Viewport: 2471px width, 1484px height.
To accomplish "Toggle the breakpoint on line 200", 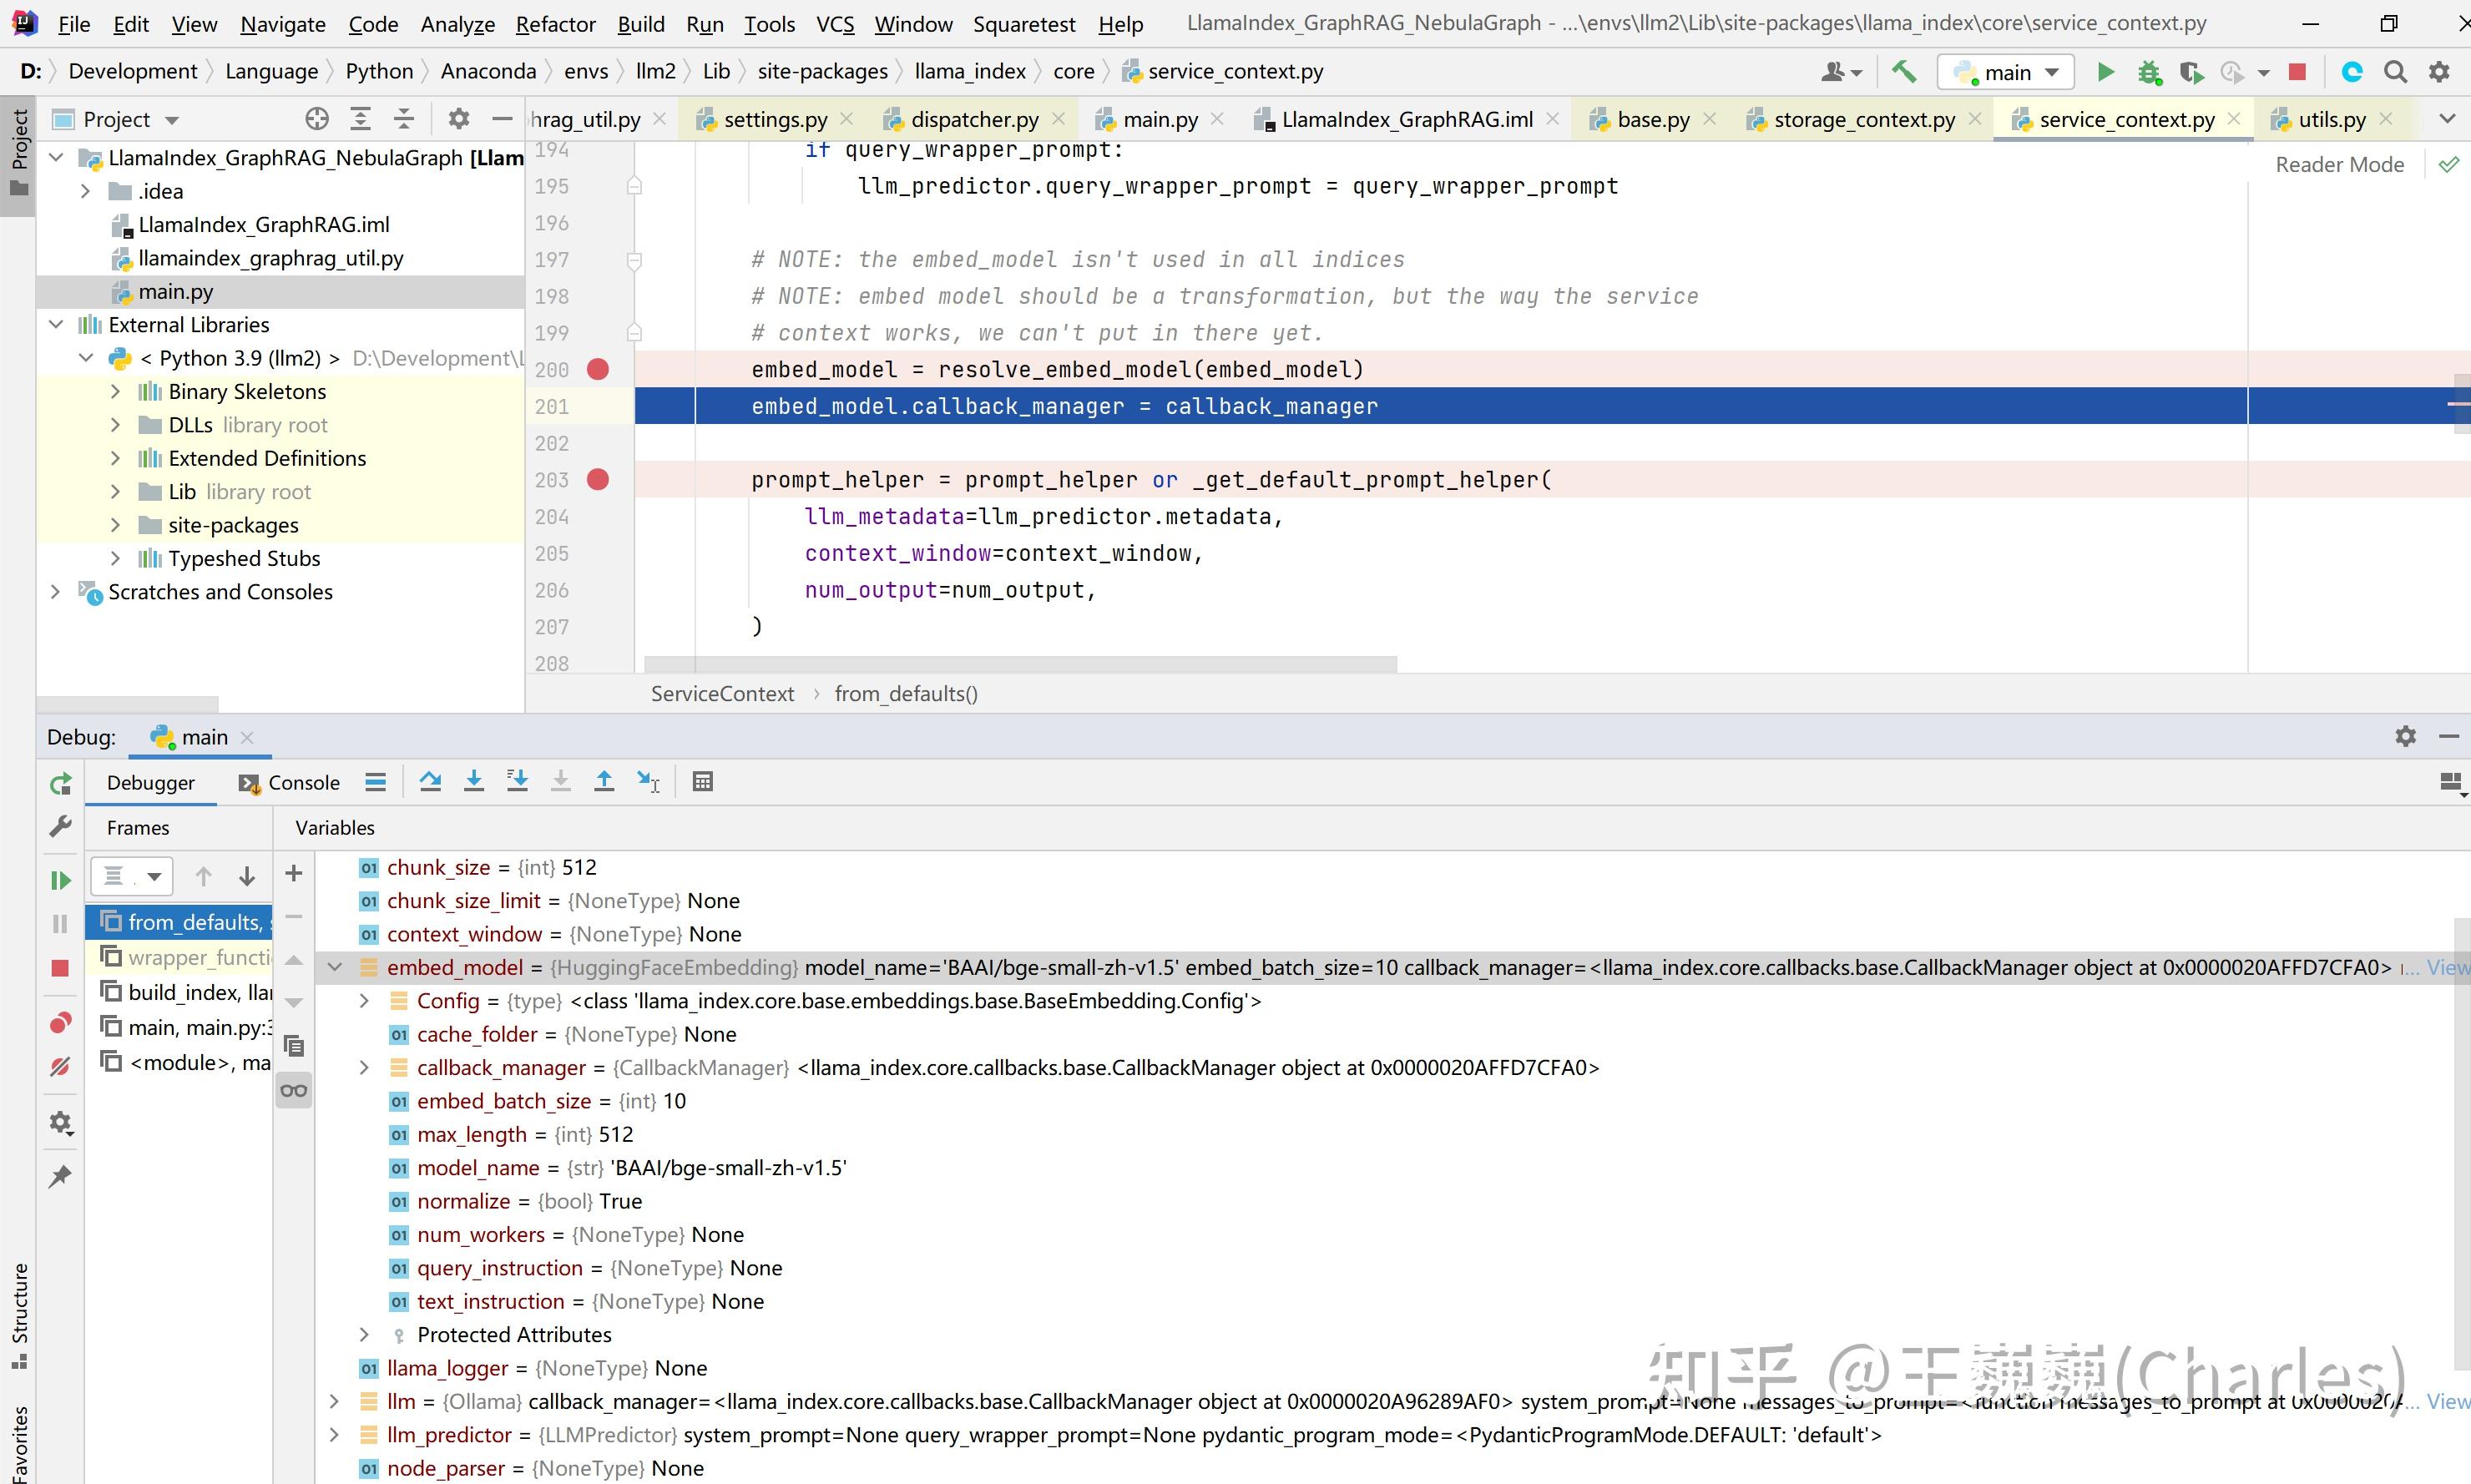I will click(x=598, y=370).
